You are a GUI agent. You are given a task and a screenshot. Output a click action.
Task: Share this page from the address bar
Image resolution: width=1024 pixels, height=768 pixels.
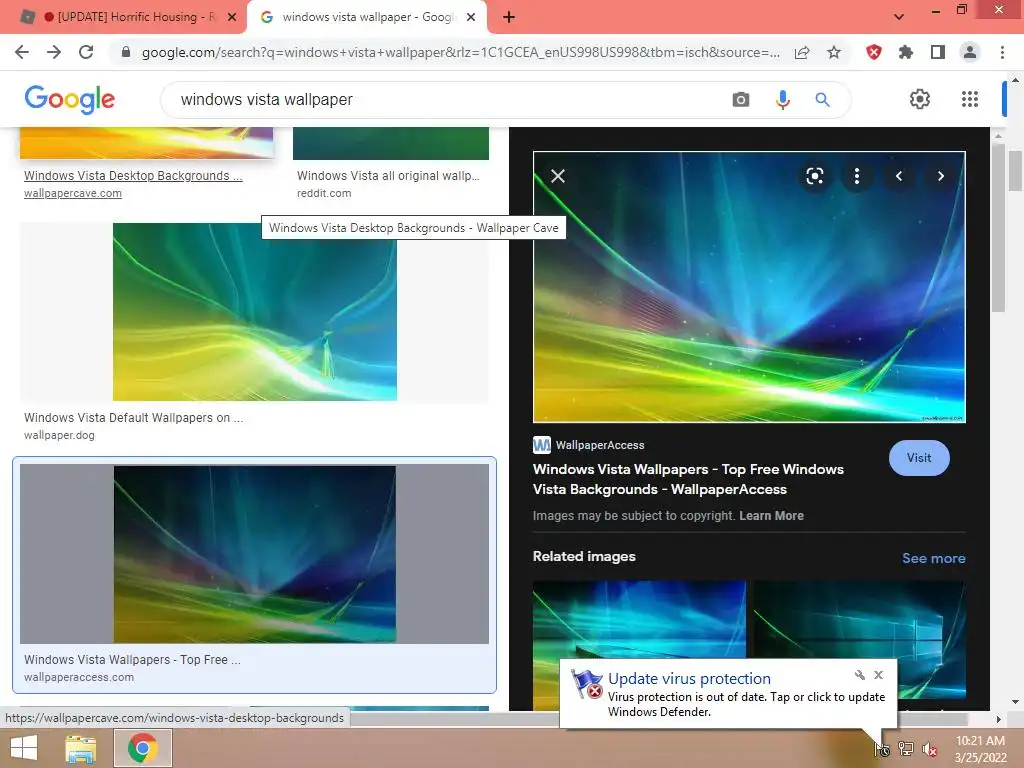tap(802, 52)
